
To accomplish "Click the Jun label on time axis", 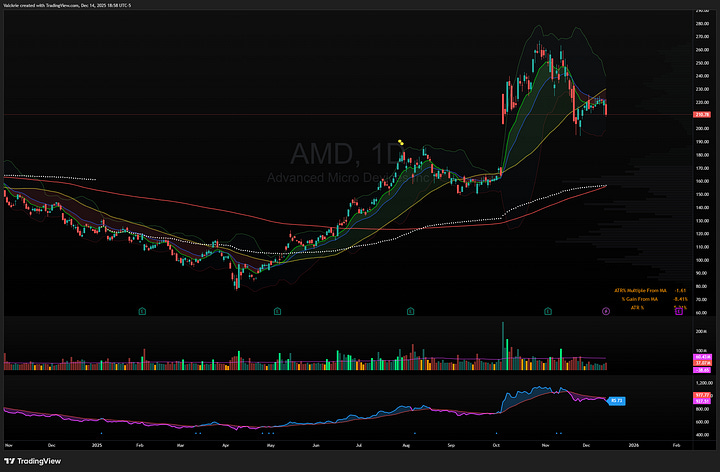I will tap(315, 445).
